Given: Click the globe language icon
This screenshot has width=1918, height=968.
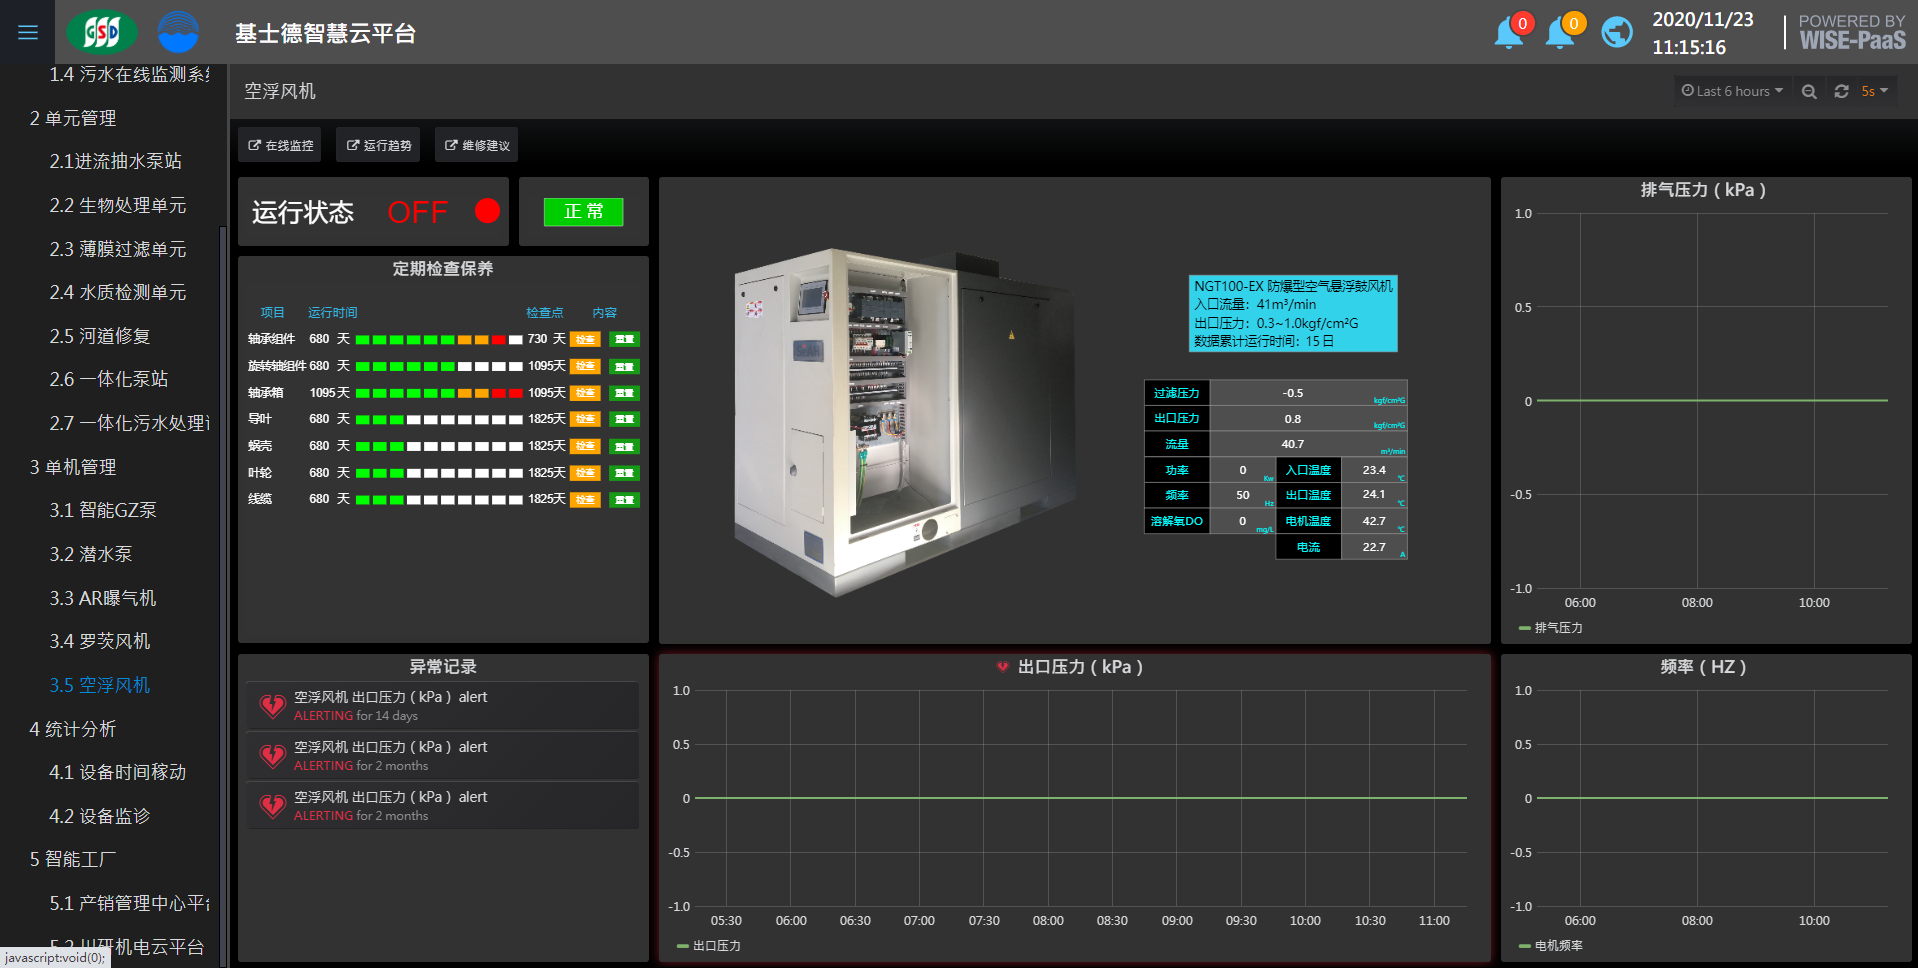Looking at the screenshot, I should pyautogui.click(x=1616, y=33).
